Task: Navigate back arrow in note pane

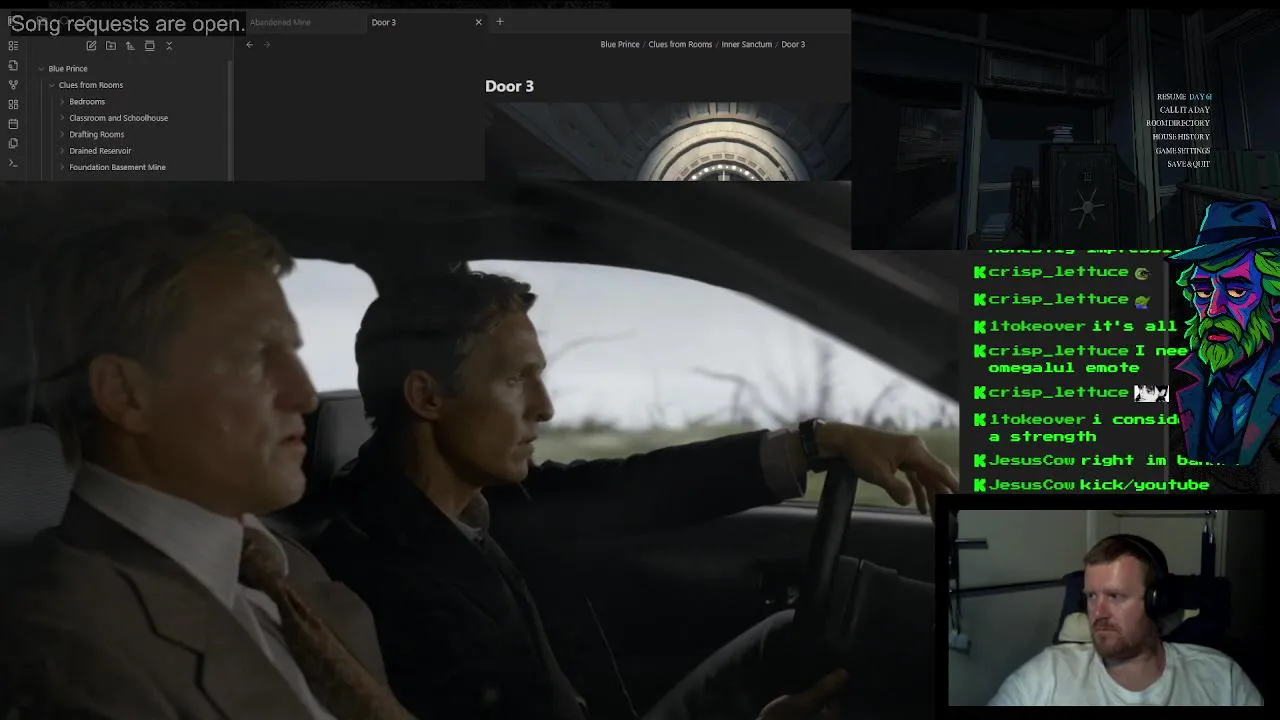Action: pyautogui.click(x=250, y=44)
